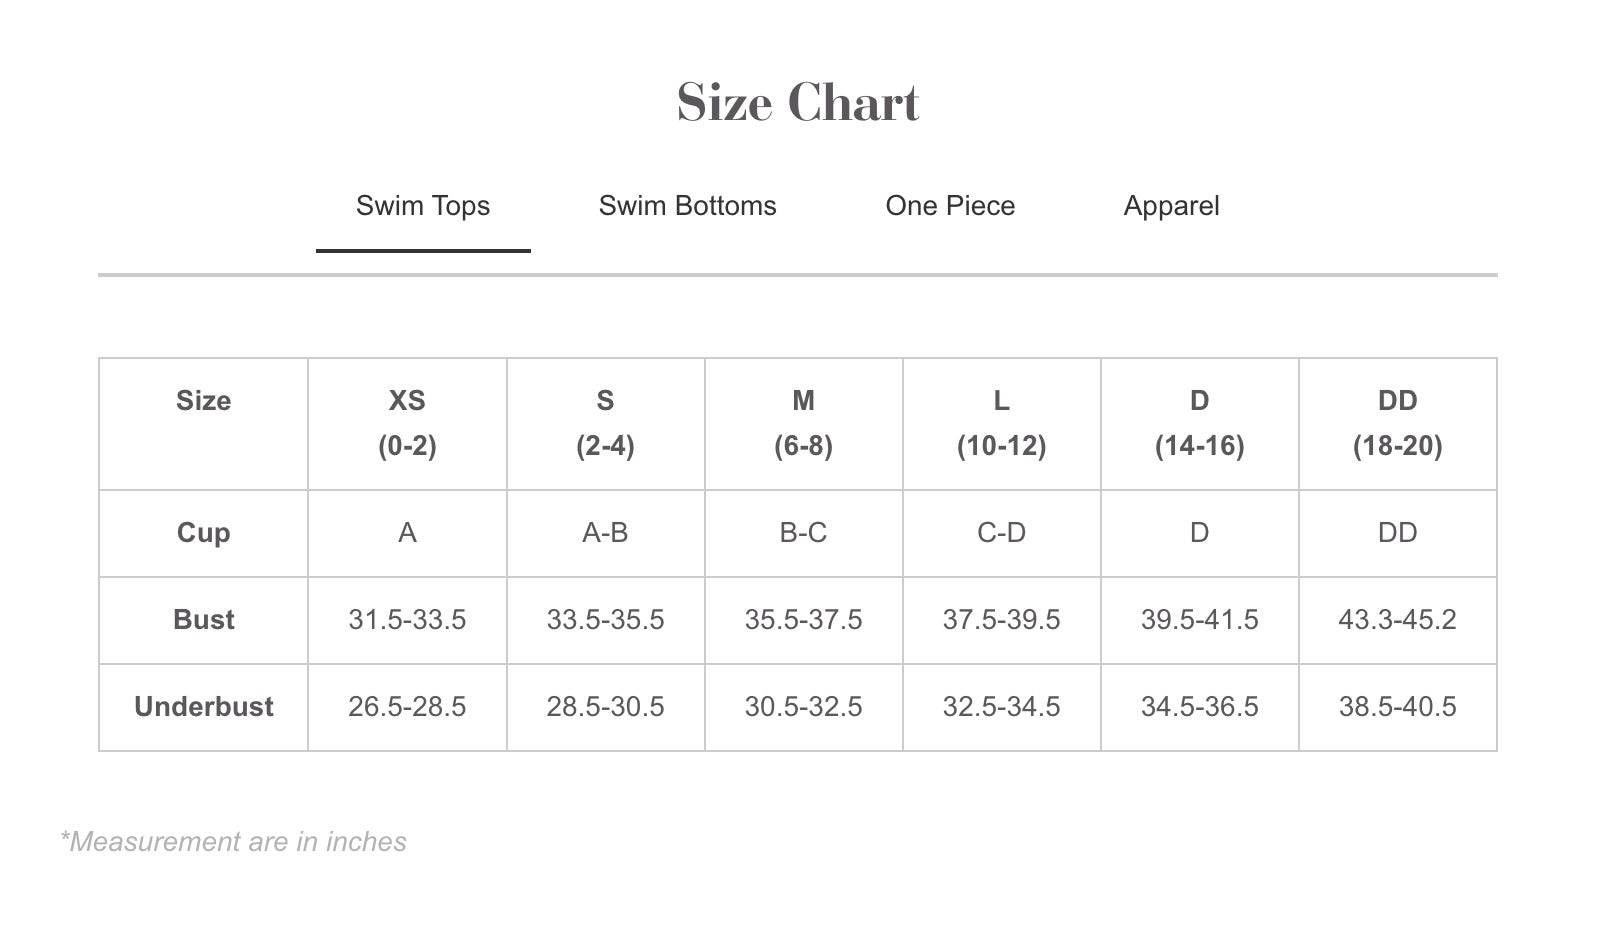Click the 38.5-40.5 underbust cell
Viewport: 1598px width, 933px height.
pyautogui.click(x=1397, y=707)
